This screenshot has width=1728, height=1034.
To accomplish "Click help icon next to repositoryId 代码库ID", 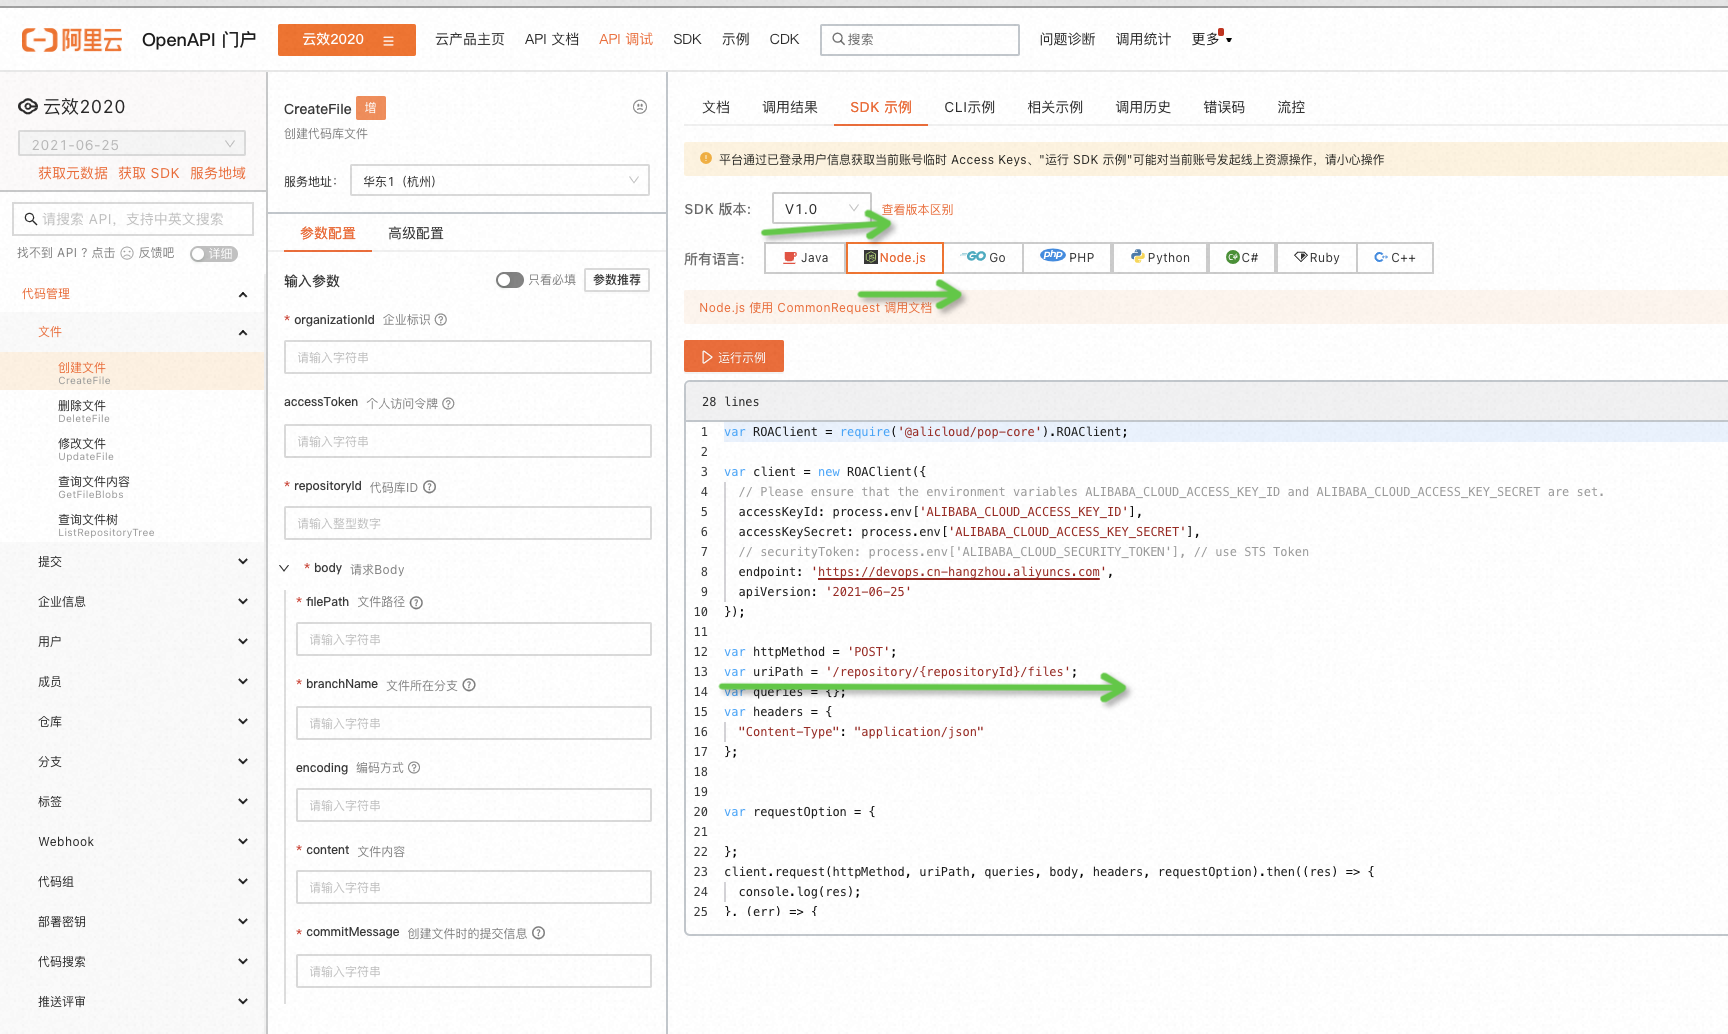I will click(430, 487).
